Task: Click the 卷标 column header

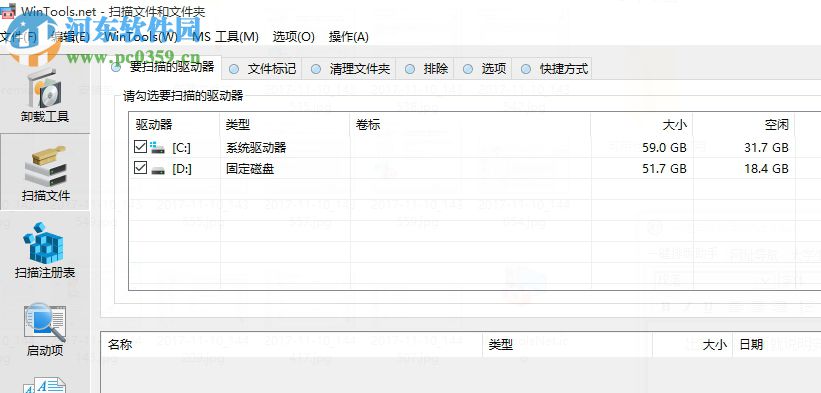Action: 470,125
